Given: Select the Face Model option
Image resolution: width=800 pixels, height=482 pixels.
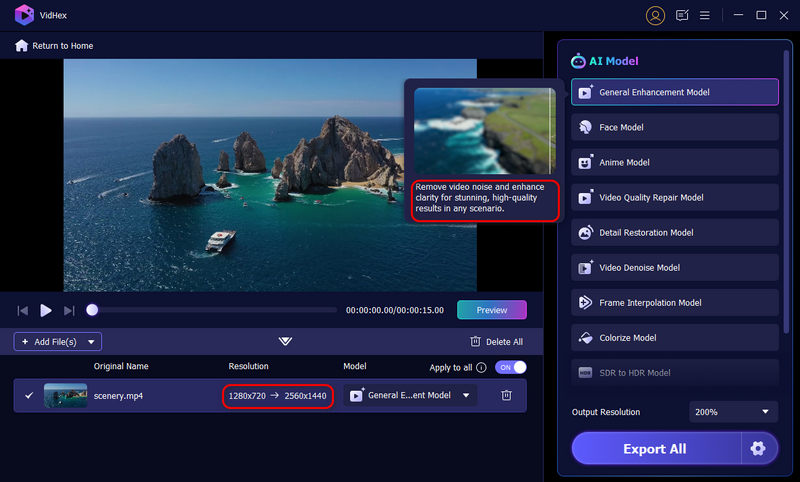Looking at the screenshot, I should coord(675,127).
